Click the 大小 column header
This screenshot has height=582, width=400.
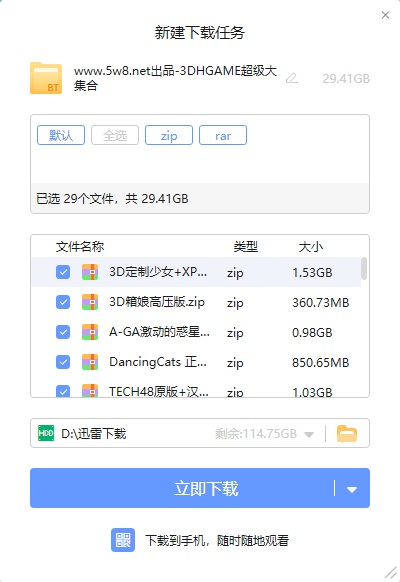coord(311,246)
